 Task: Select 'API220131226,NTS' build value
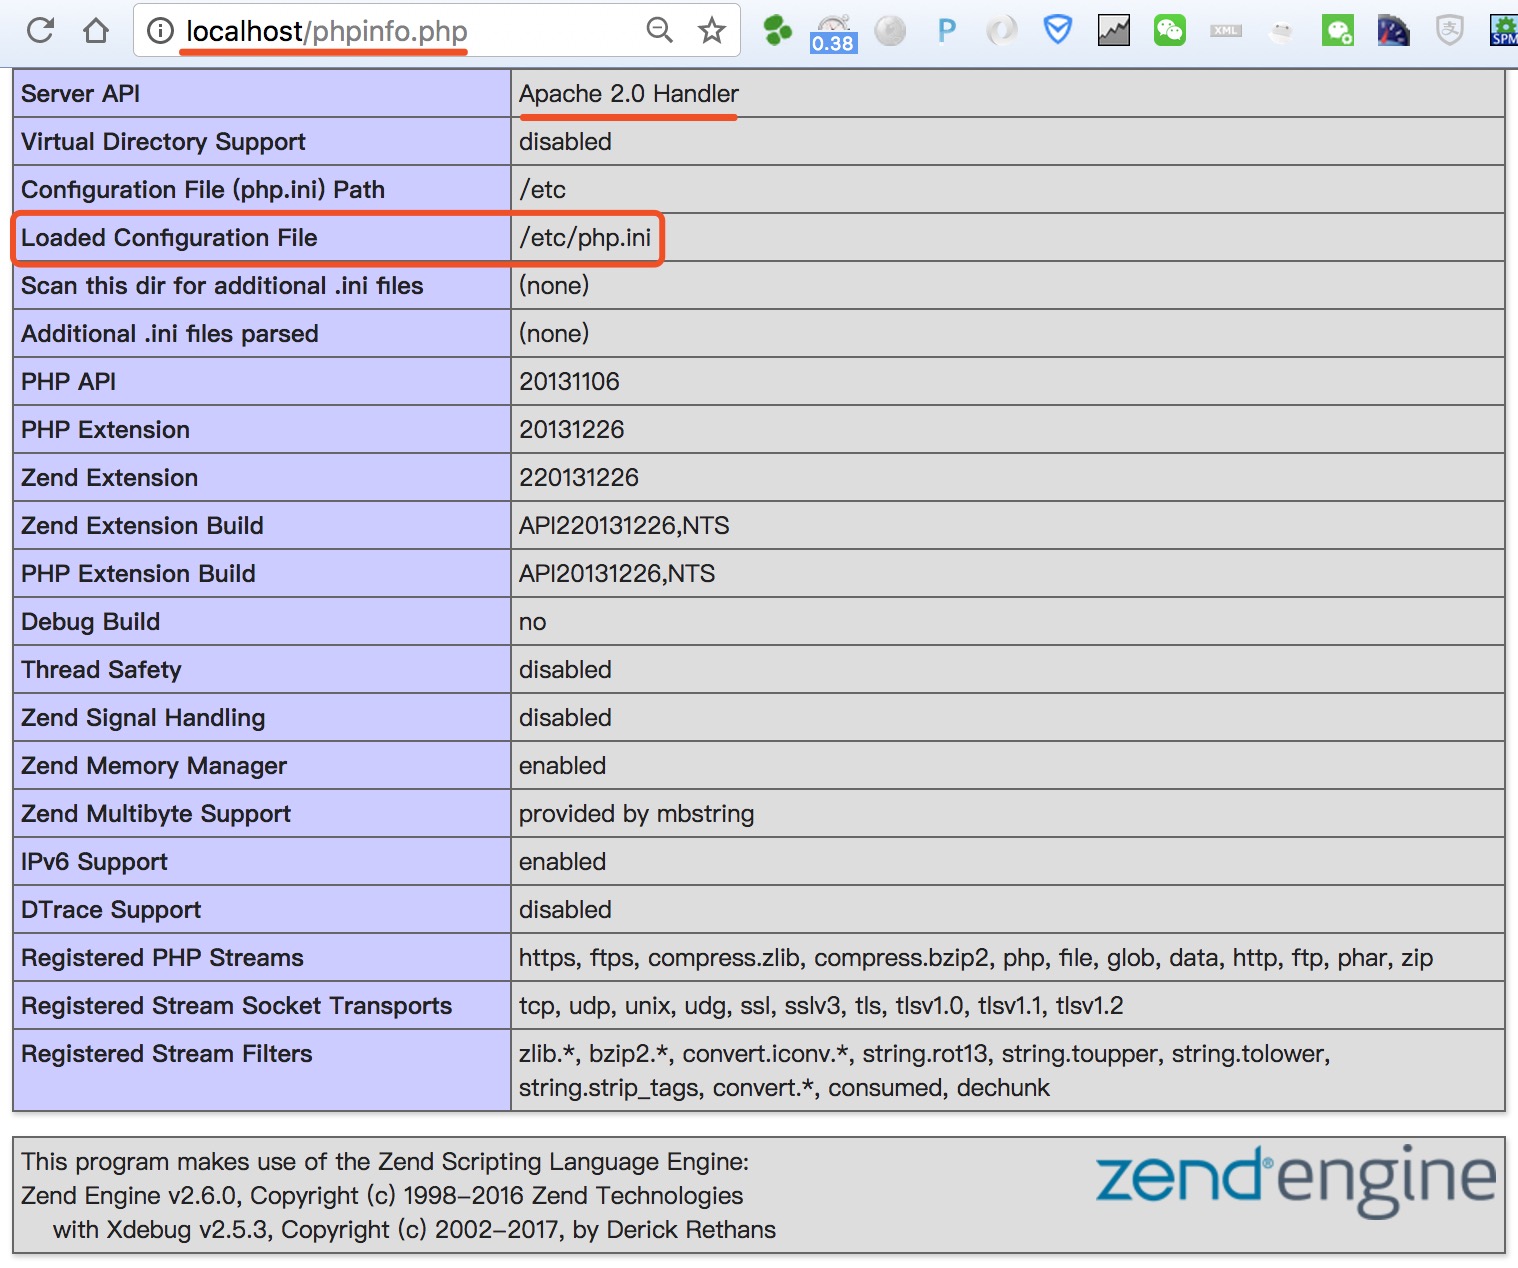[624, 526]
